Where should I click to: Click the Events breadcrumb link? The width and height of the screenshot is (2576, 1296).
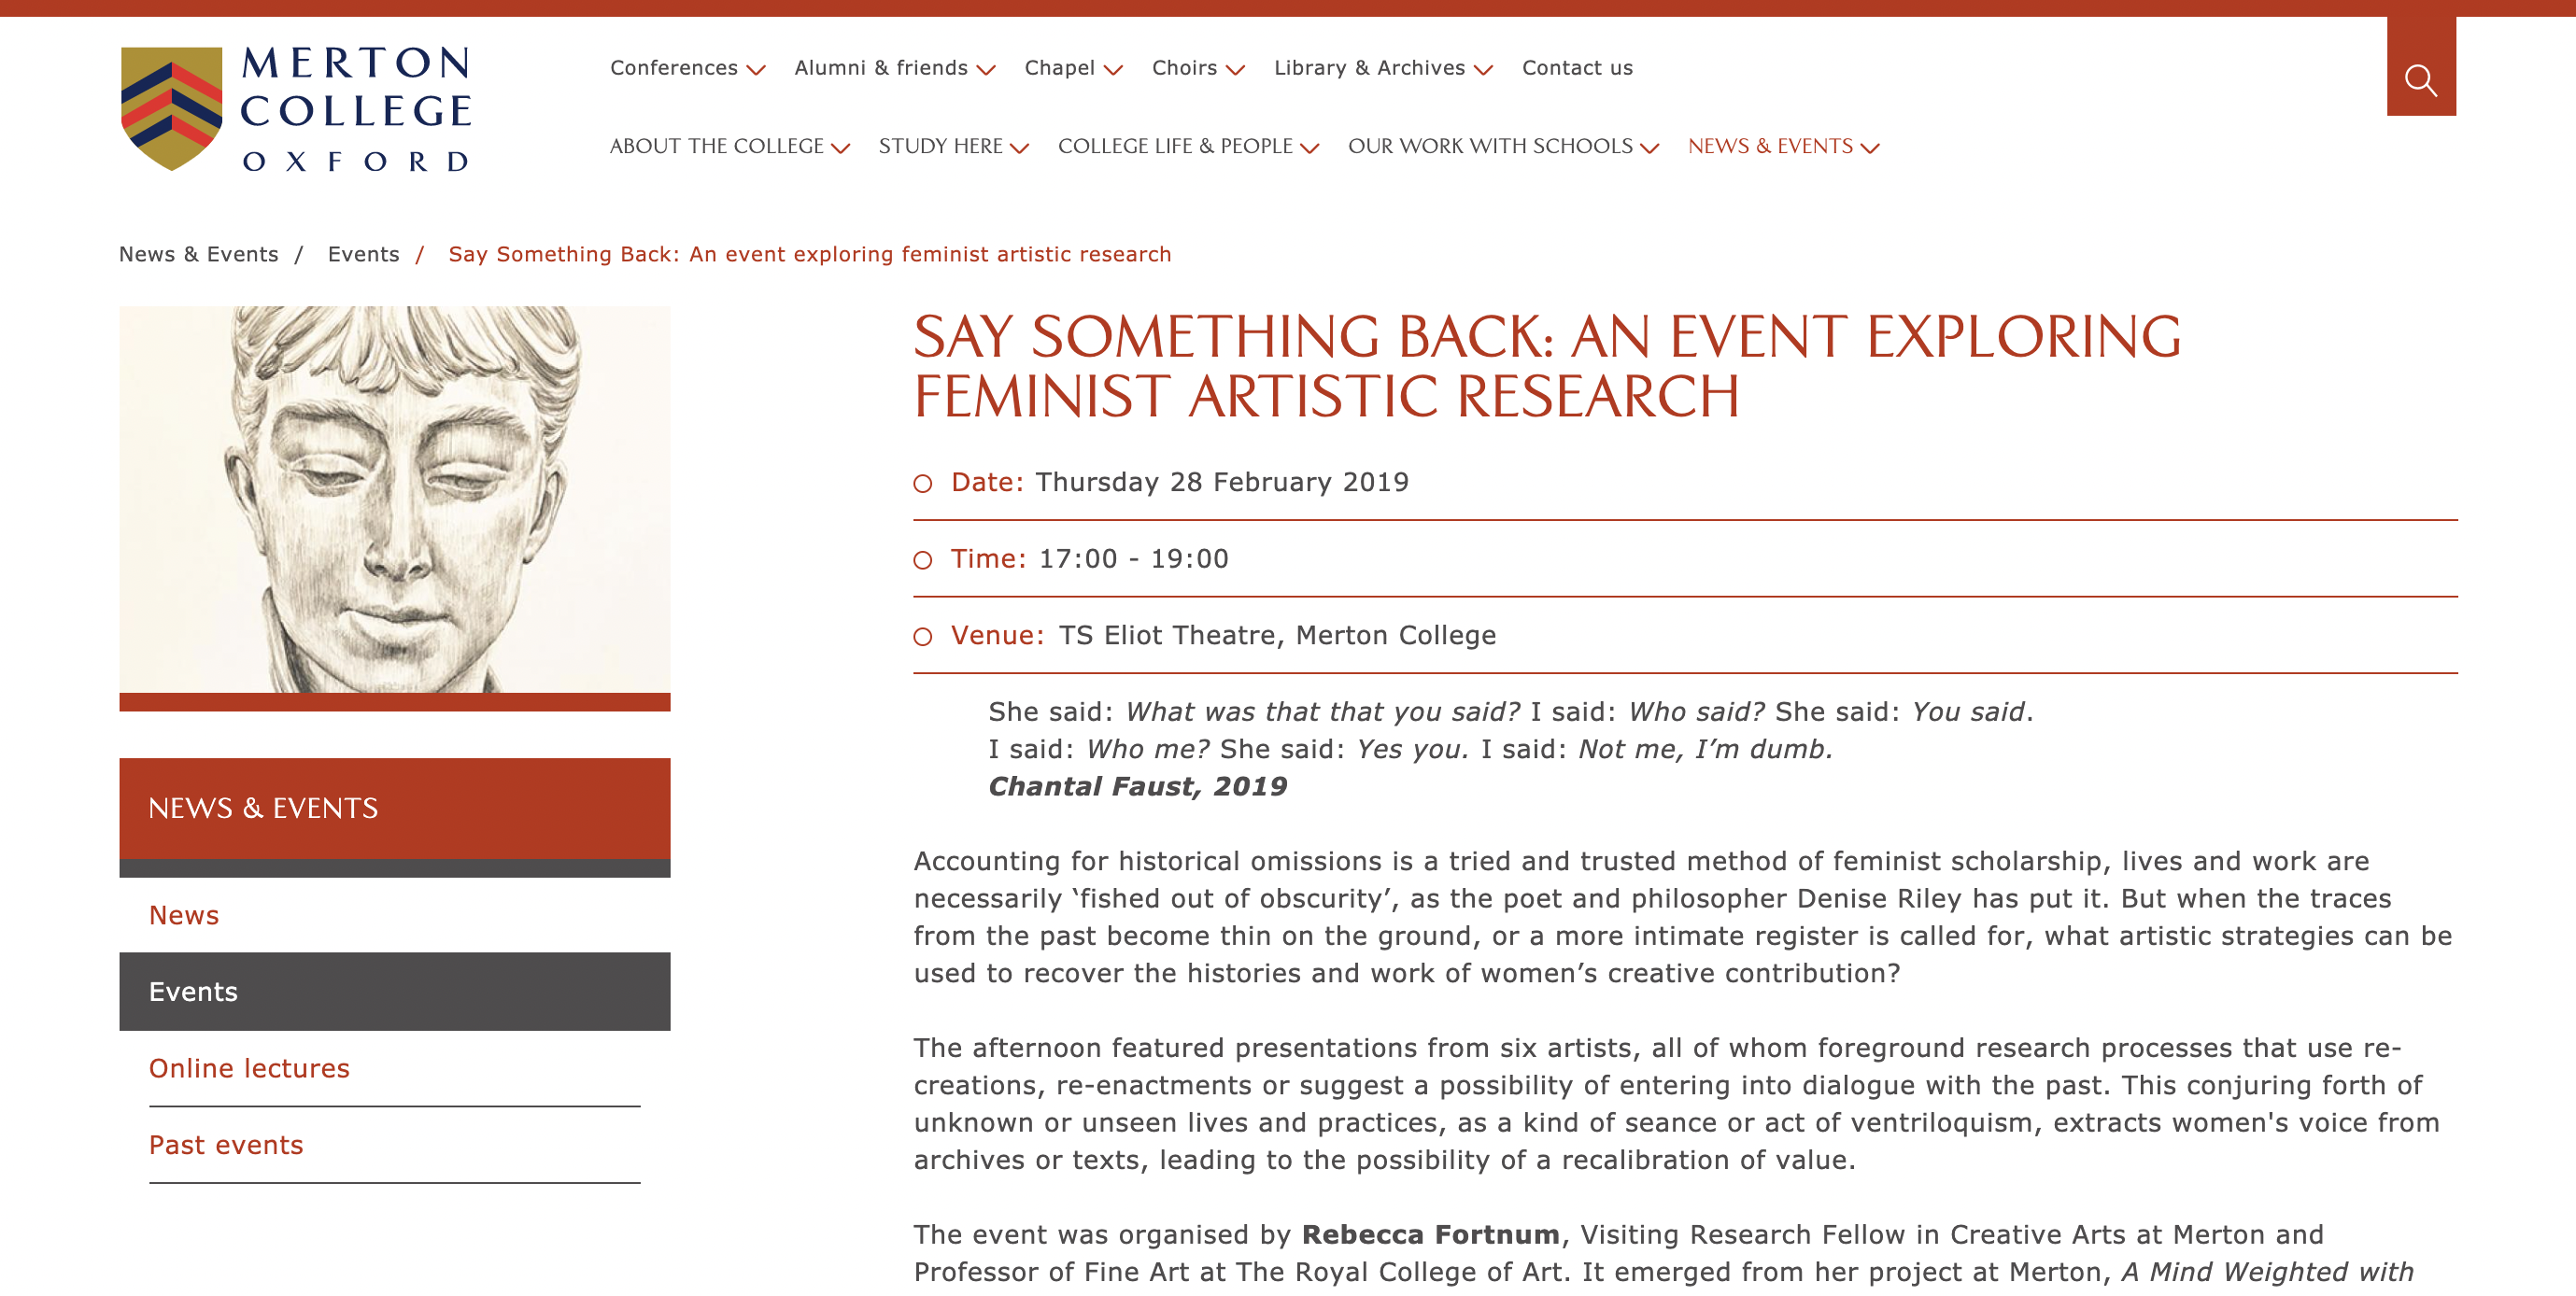[x=363, y=254]
